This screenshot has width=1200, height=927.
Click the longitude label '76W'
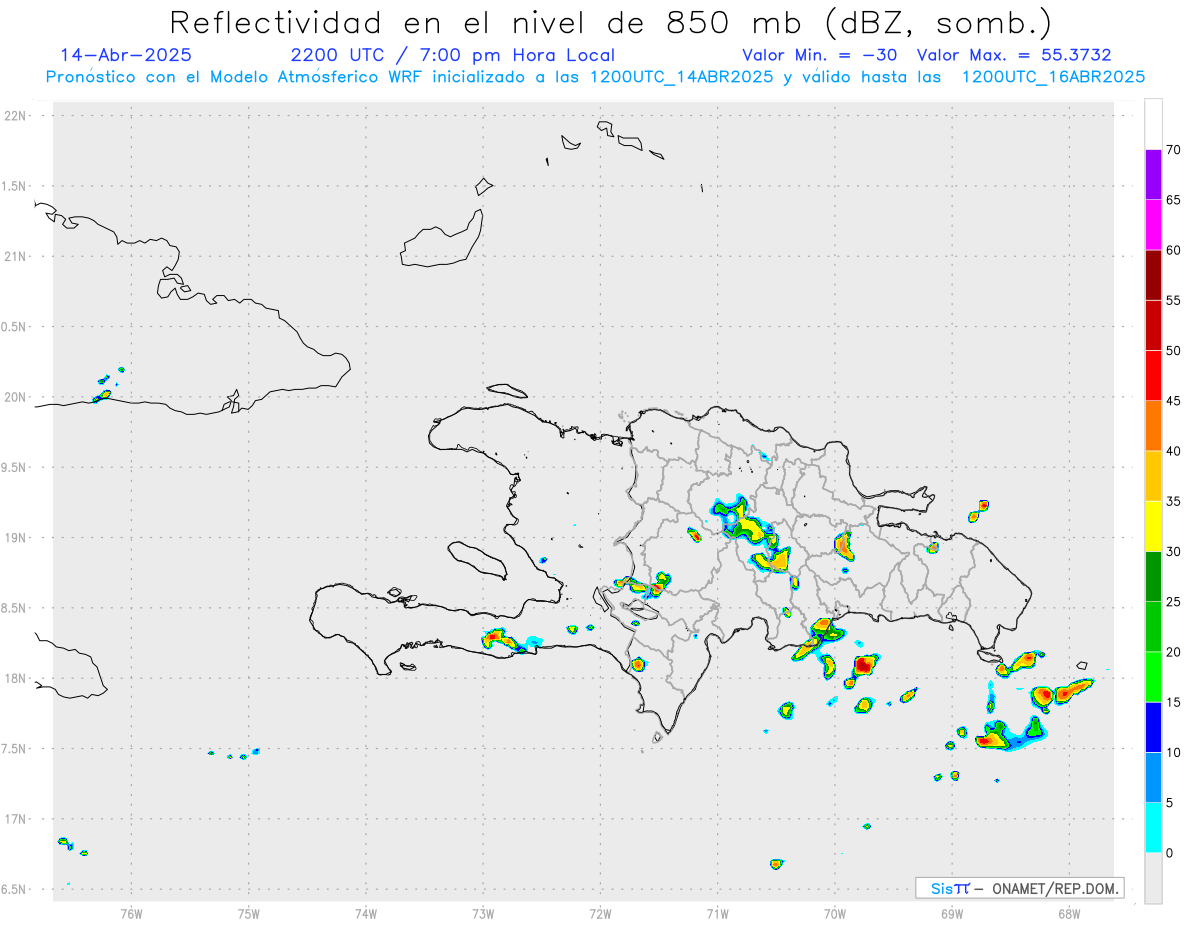click(x=131, y=913)
